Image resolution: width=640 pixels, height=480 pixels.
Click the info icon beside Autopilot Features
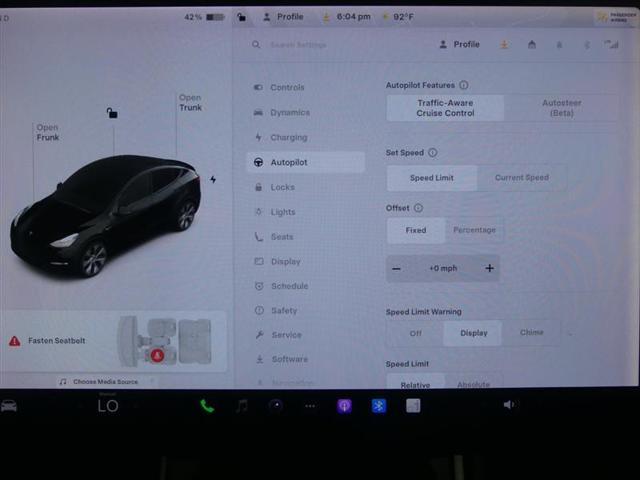coord(464,85)
